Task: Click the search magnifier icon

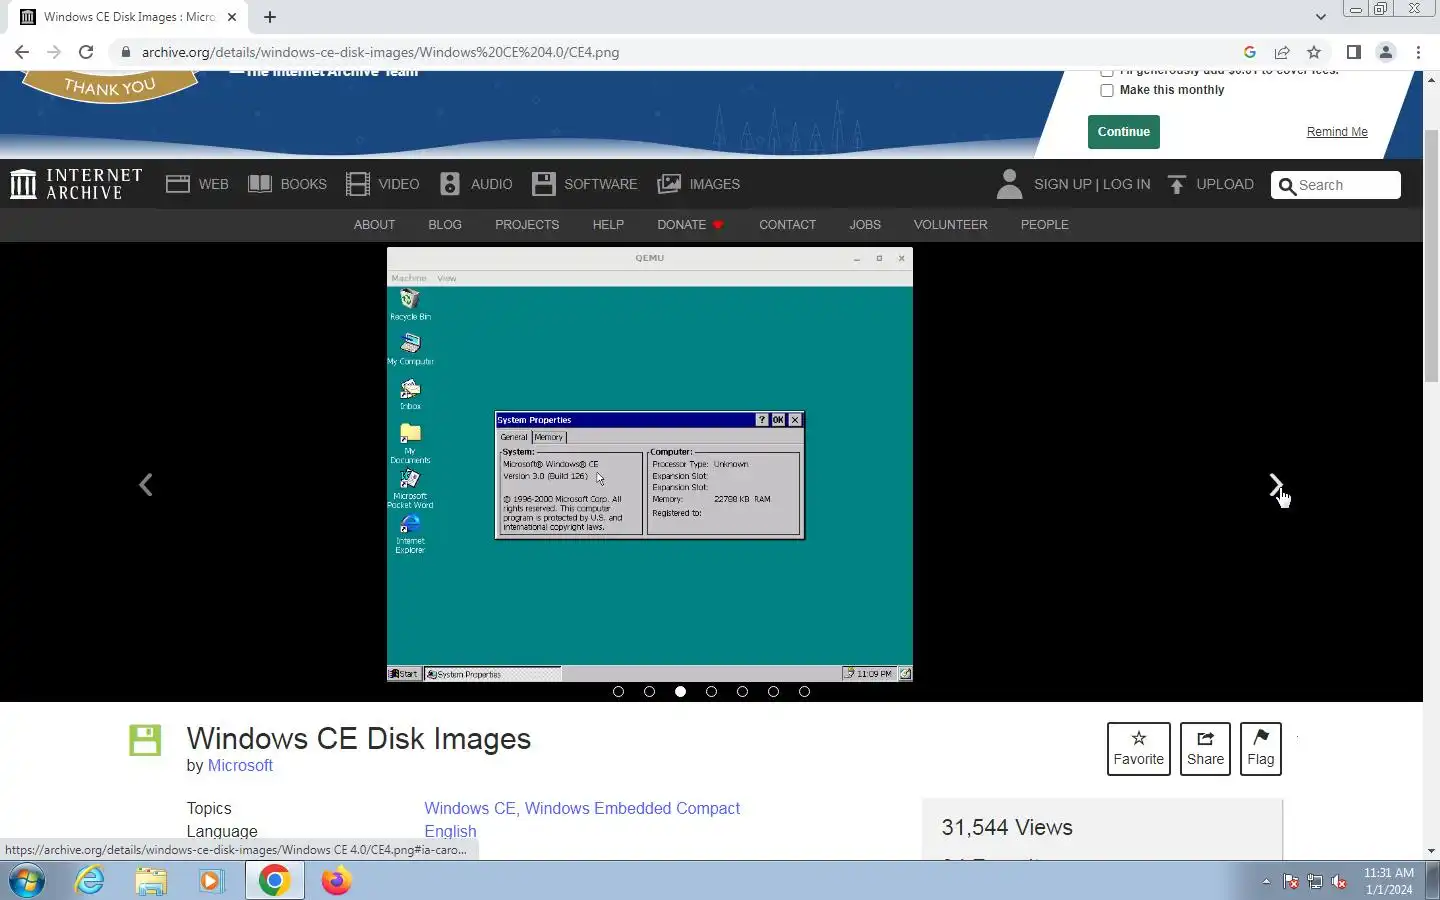Action: click(x=1288, y=186)
